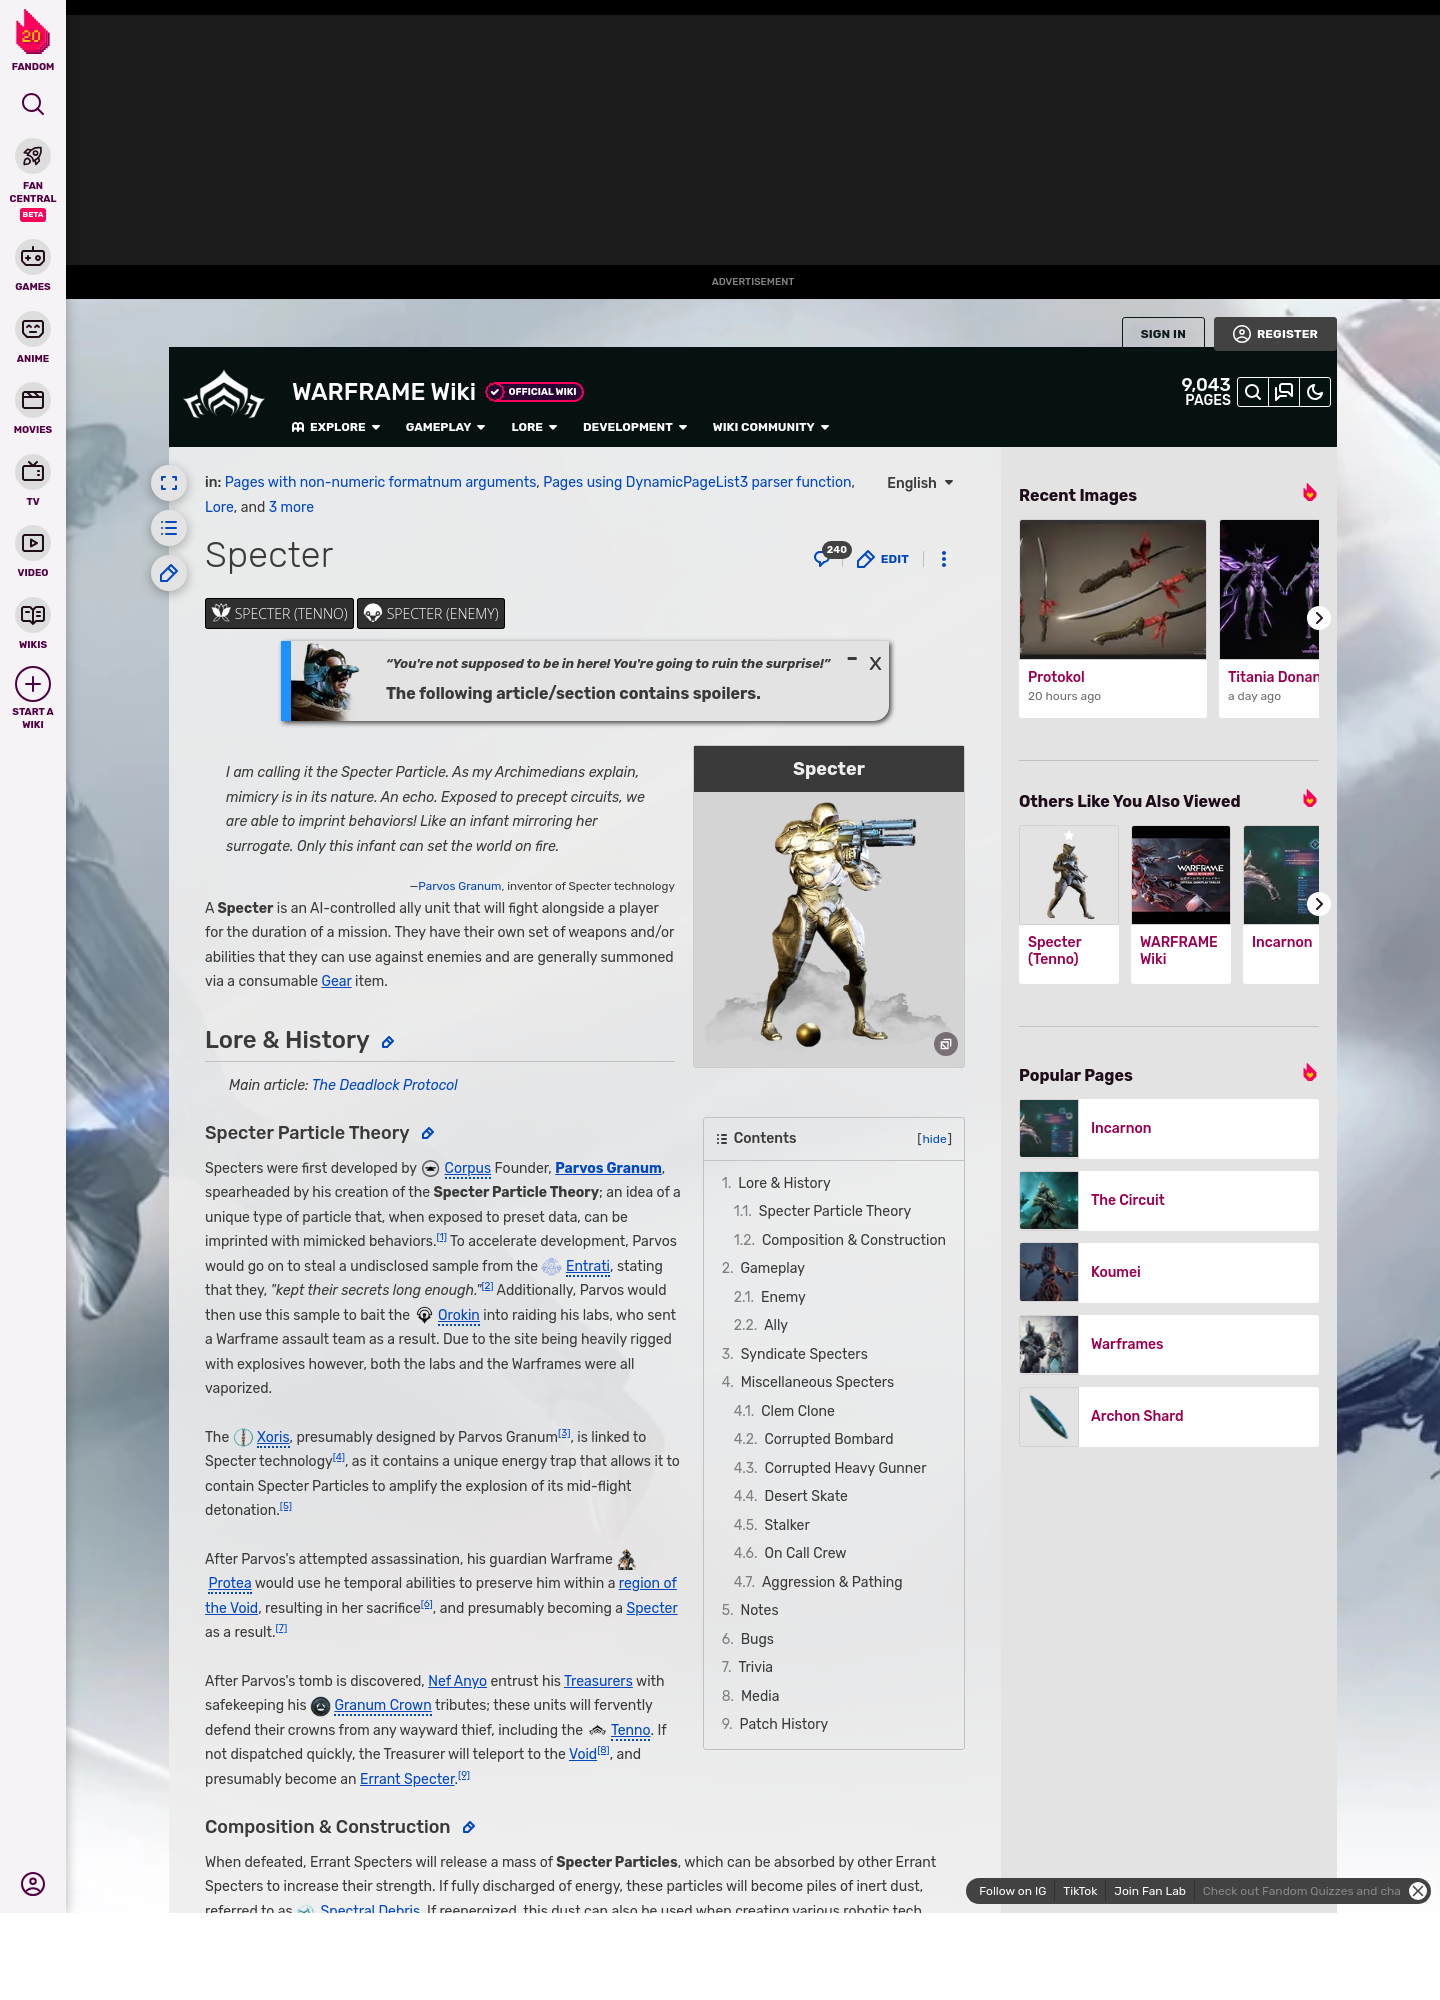Open the Granum Crown link
The height and width of the screenshot is (2000, 1440).
coord(383,1705)
